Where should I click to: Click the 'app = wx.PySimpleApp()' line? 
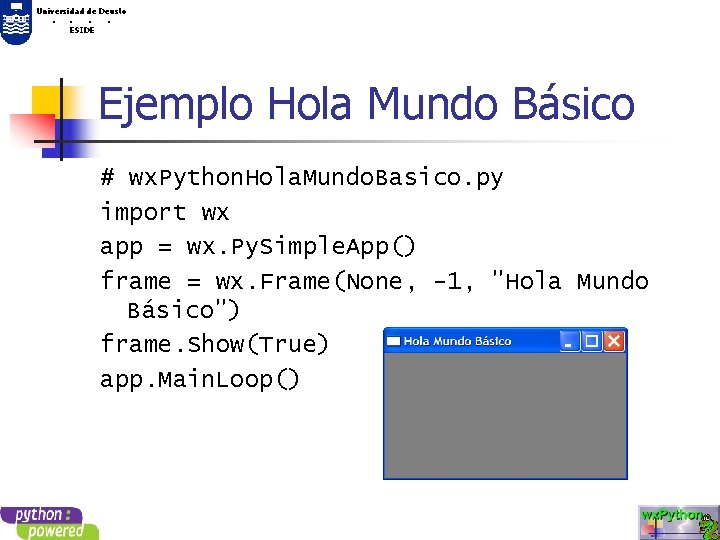pos(258,247)
